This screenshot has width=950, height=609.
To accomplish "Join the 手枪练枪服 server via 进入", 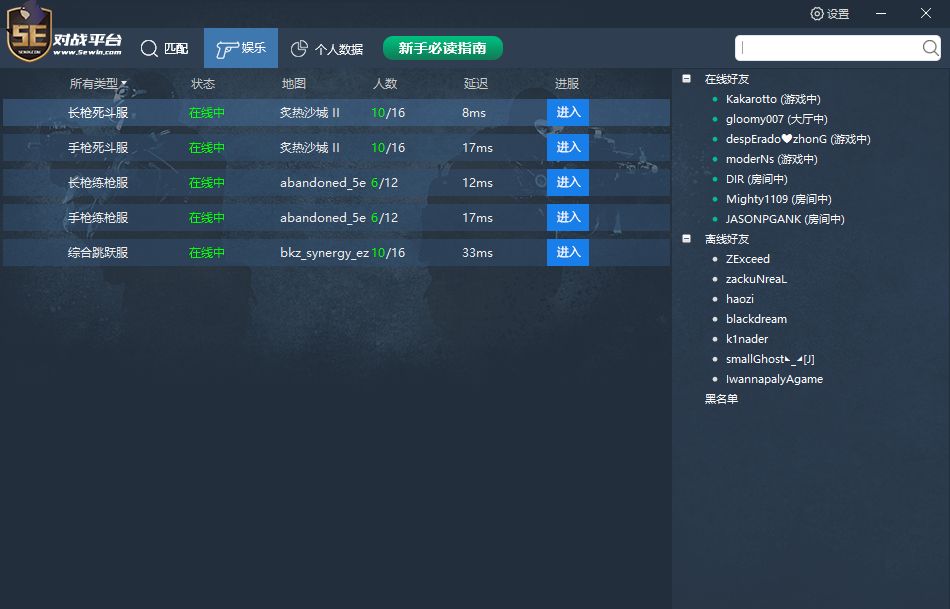I will (568, 217).
